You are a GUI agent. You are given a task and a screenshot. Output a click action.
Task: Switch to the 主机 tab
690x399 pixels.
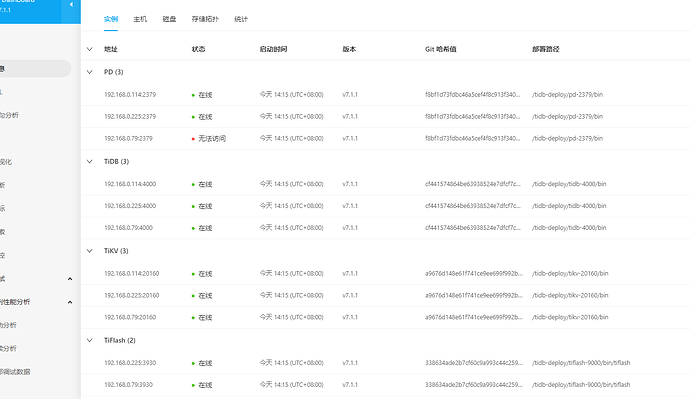[x=140, y=19]
